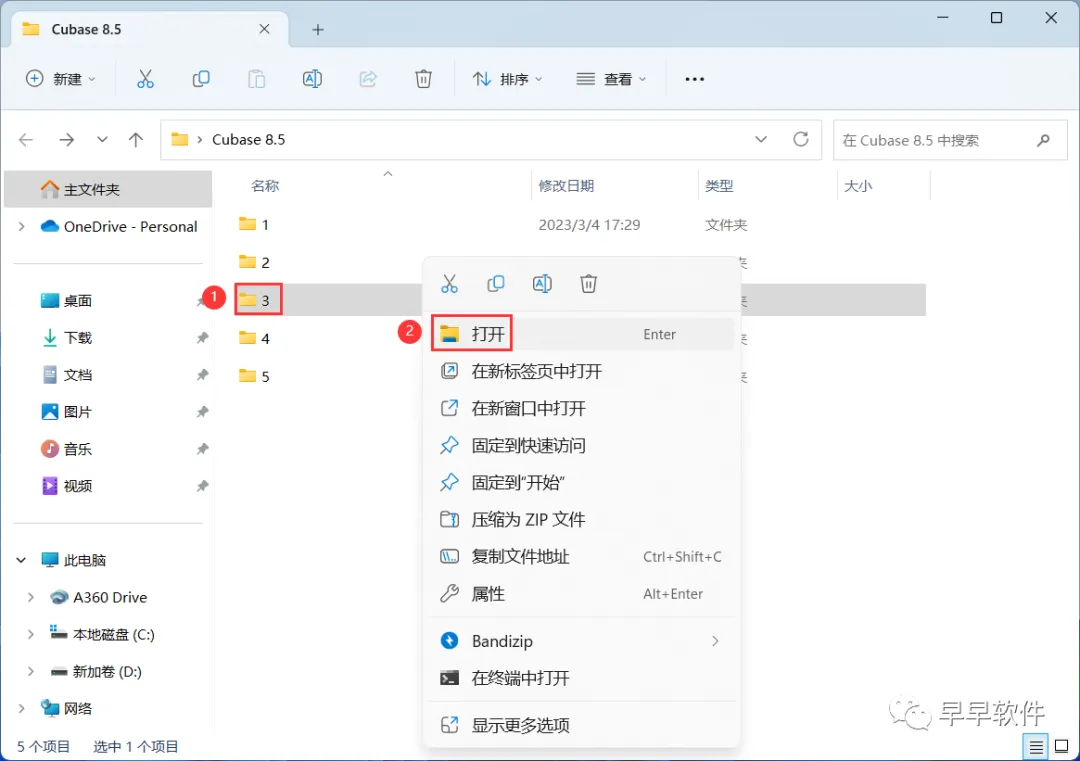Open a new tab with the plus button
This screenshot has height=761, width=1080.
pos(318,30)
